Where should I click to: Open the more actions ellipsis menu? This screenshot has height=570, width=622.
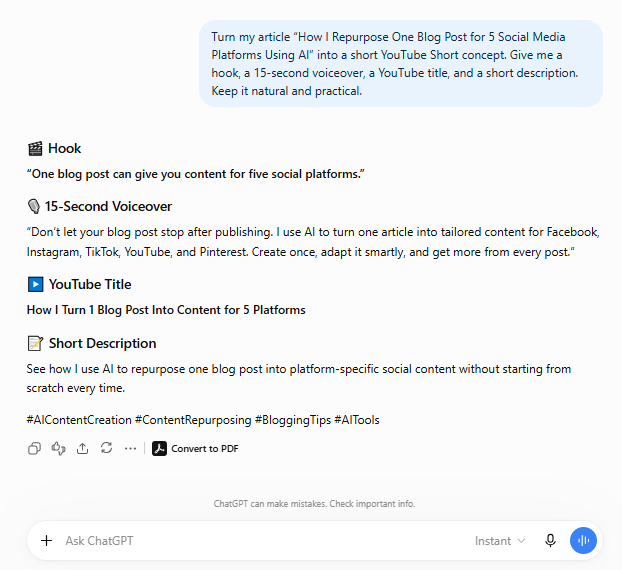(130, 449)
